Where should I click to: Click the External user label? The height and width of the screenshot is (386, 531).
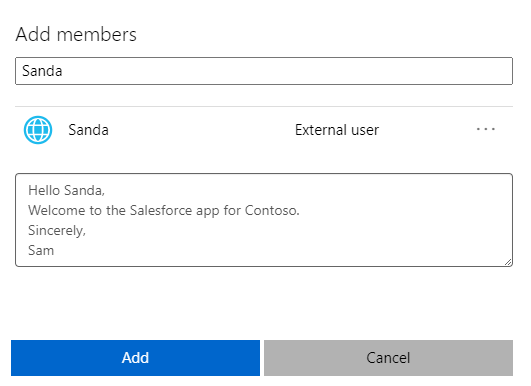337,130
